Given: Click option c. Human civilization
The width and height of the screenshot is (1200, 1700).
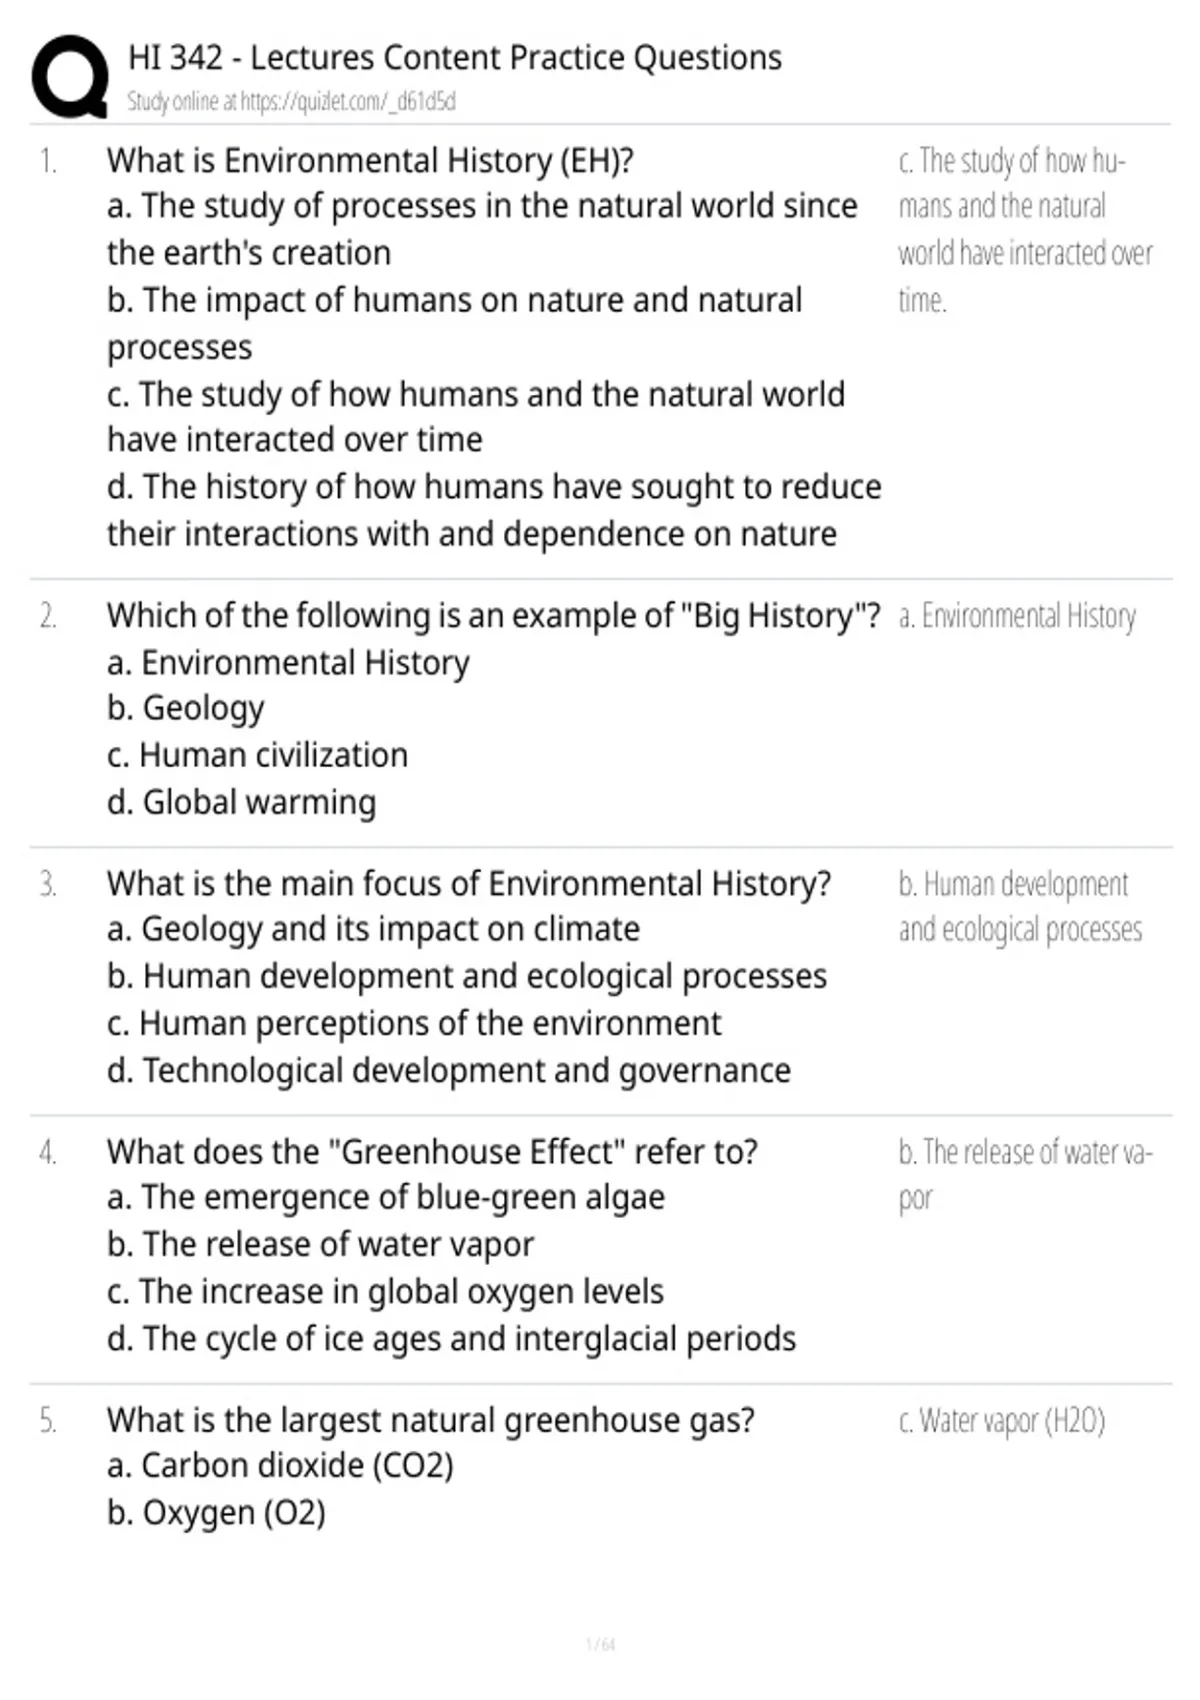Looking at the screenshot, I should [258, 755].
